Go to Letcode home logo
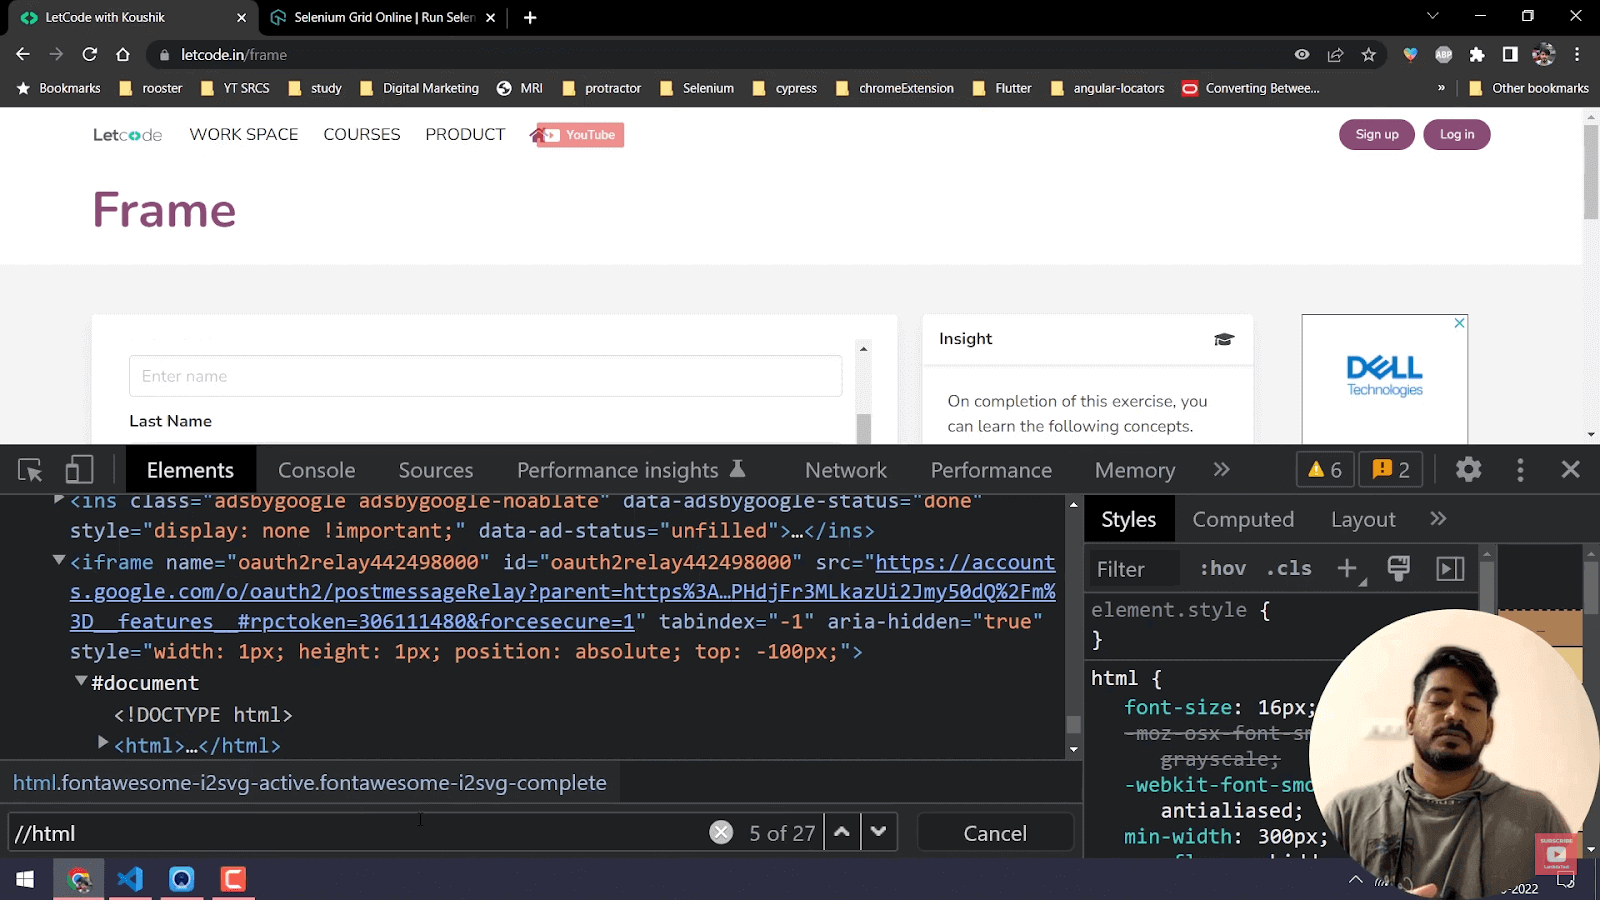 127,135
